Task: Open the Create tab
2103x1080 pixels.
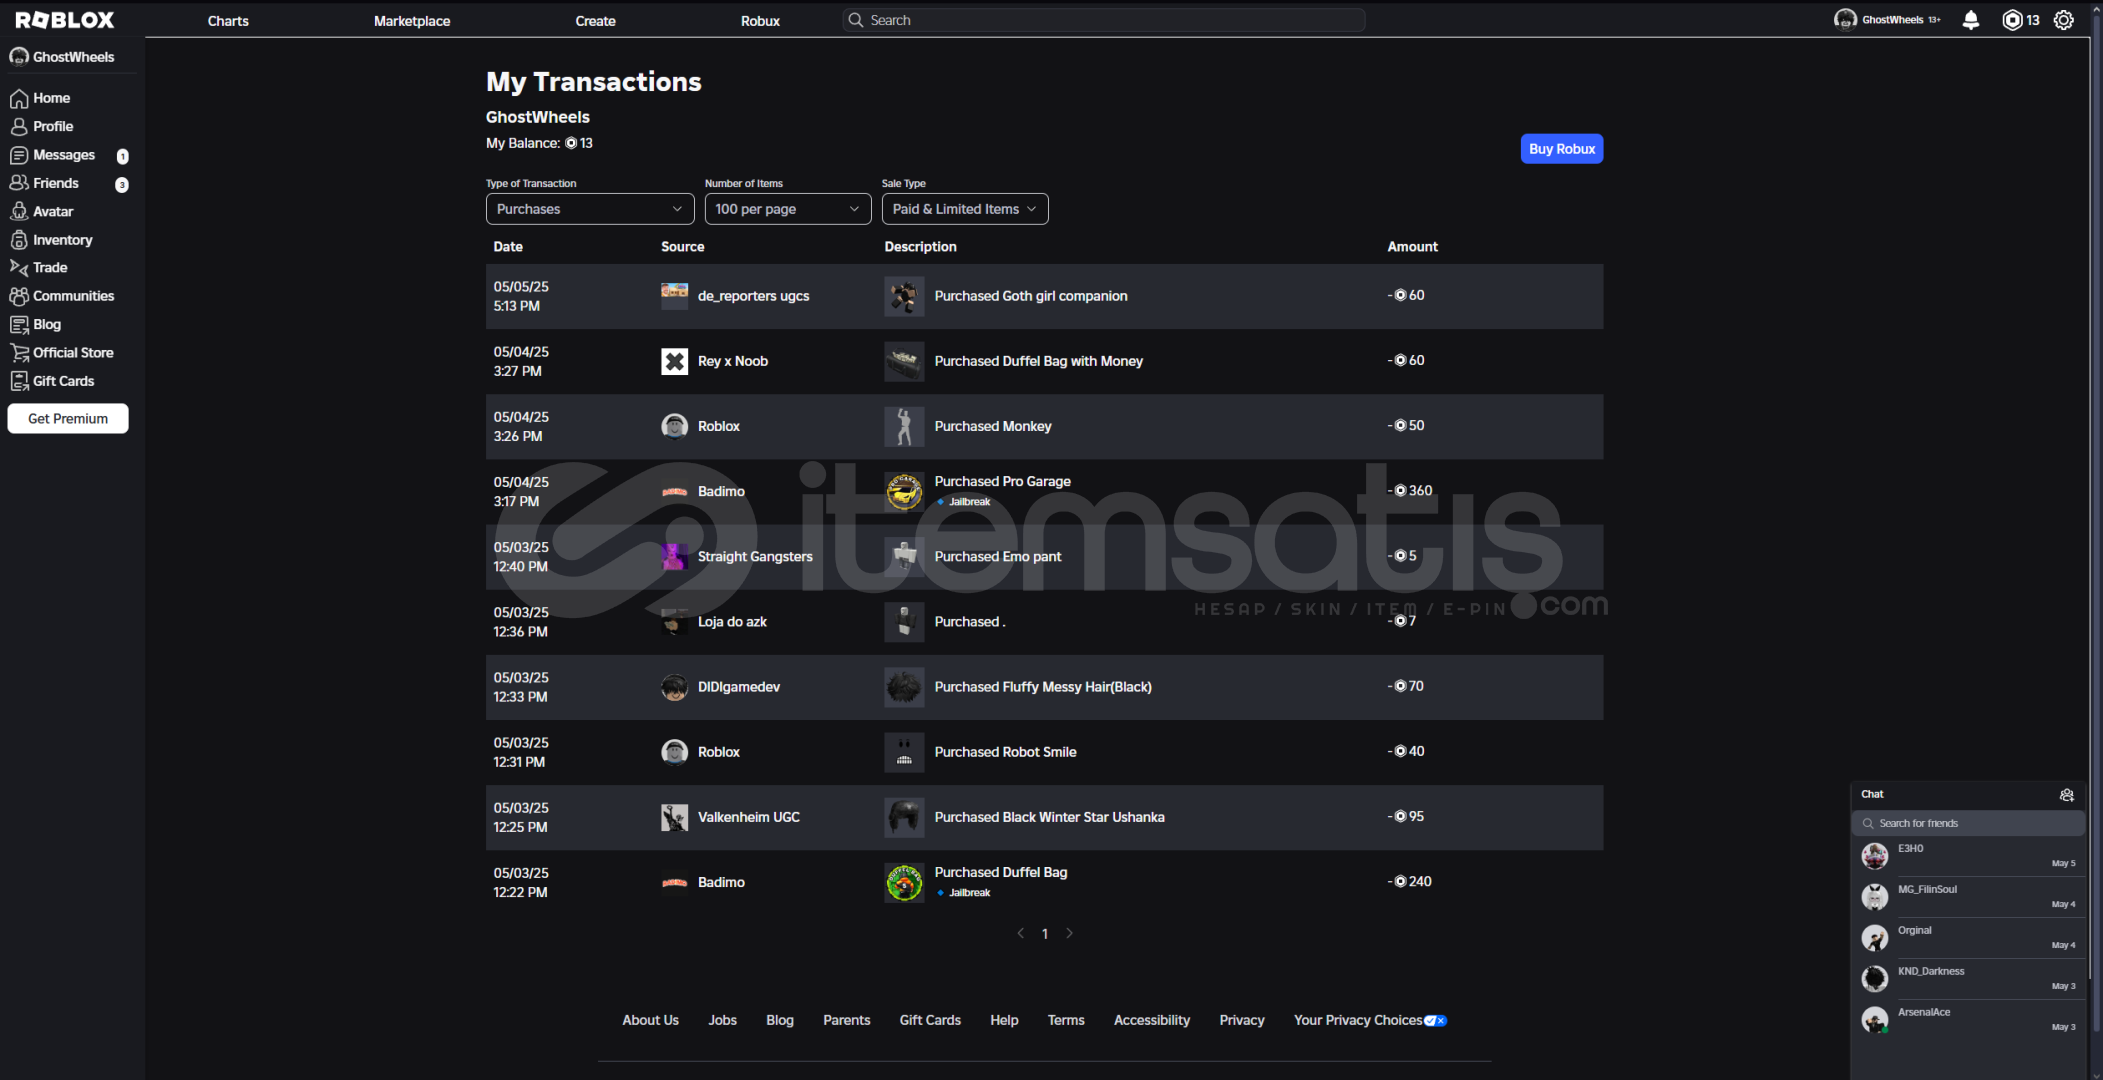Action: tap(595, 20)
